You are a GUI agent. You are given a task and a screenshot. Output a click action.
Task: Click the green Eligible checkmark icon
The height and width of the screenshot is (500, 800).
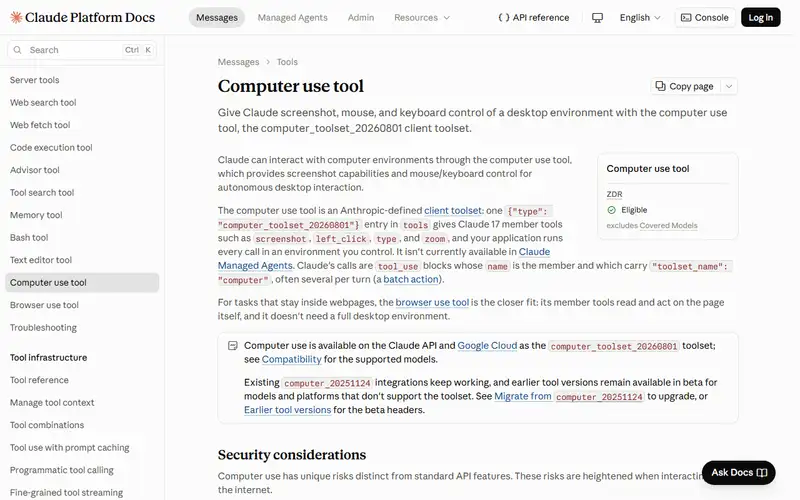click(612, 210)
